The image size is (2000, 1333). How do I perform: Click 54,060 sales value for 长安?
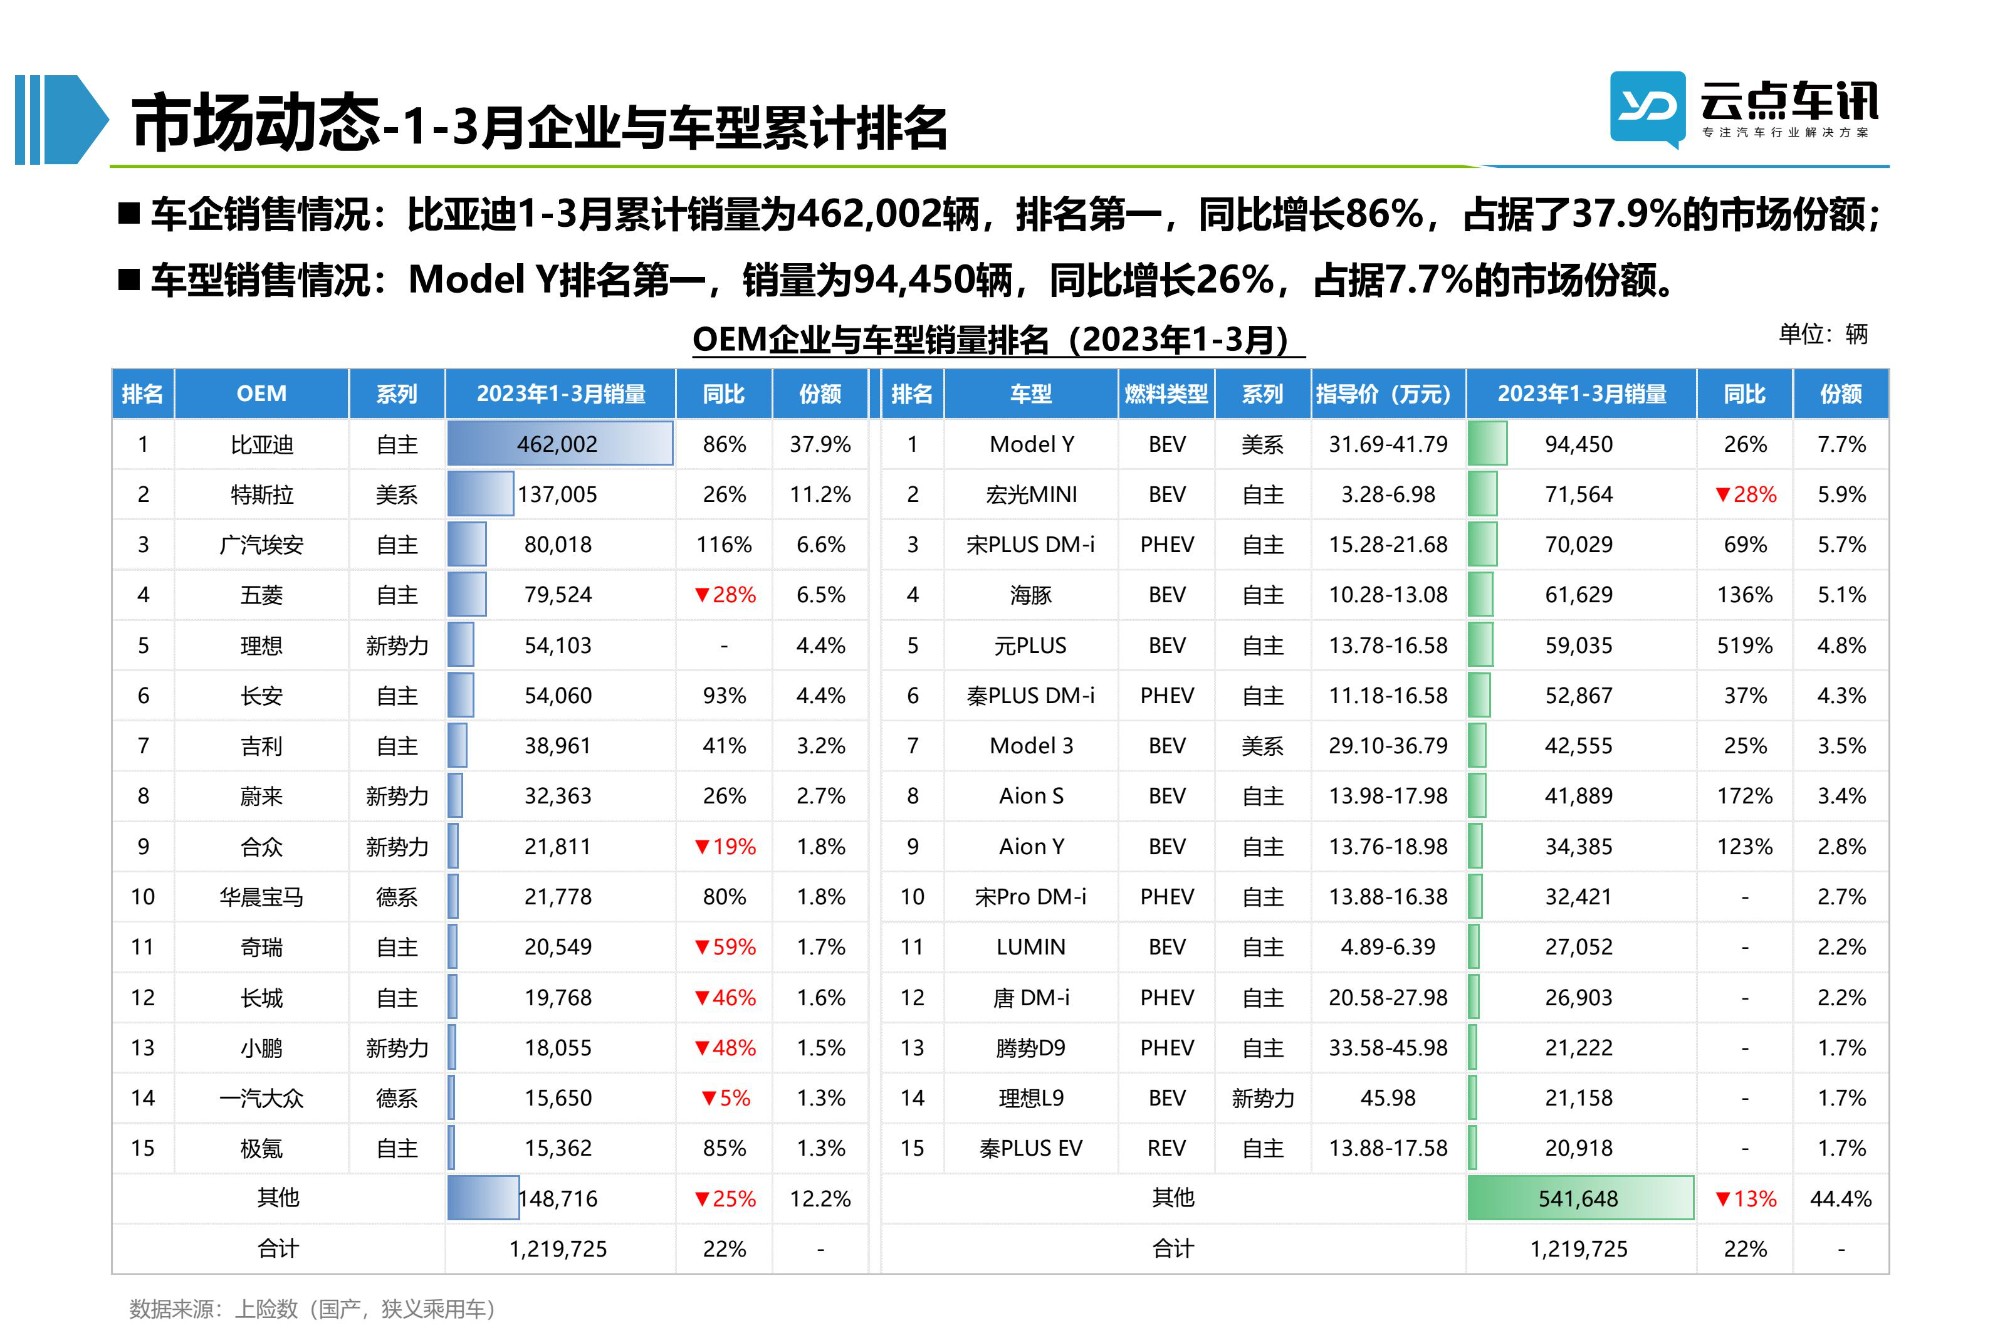pyautogui.click(x=558, y=695)
